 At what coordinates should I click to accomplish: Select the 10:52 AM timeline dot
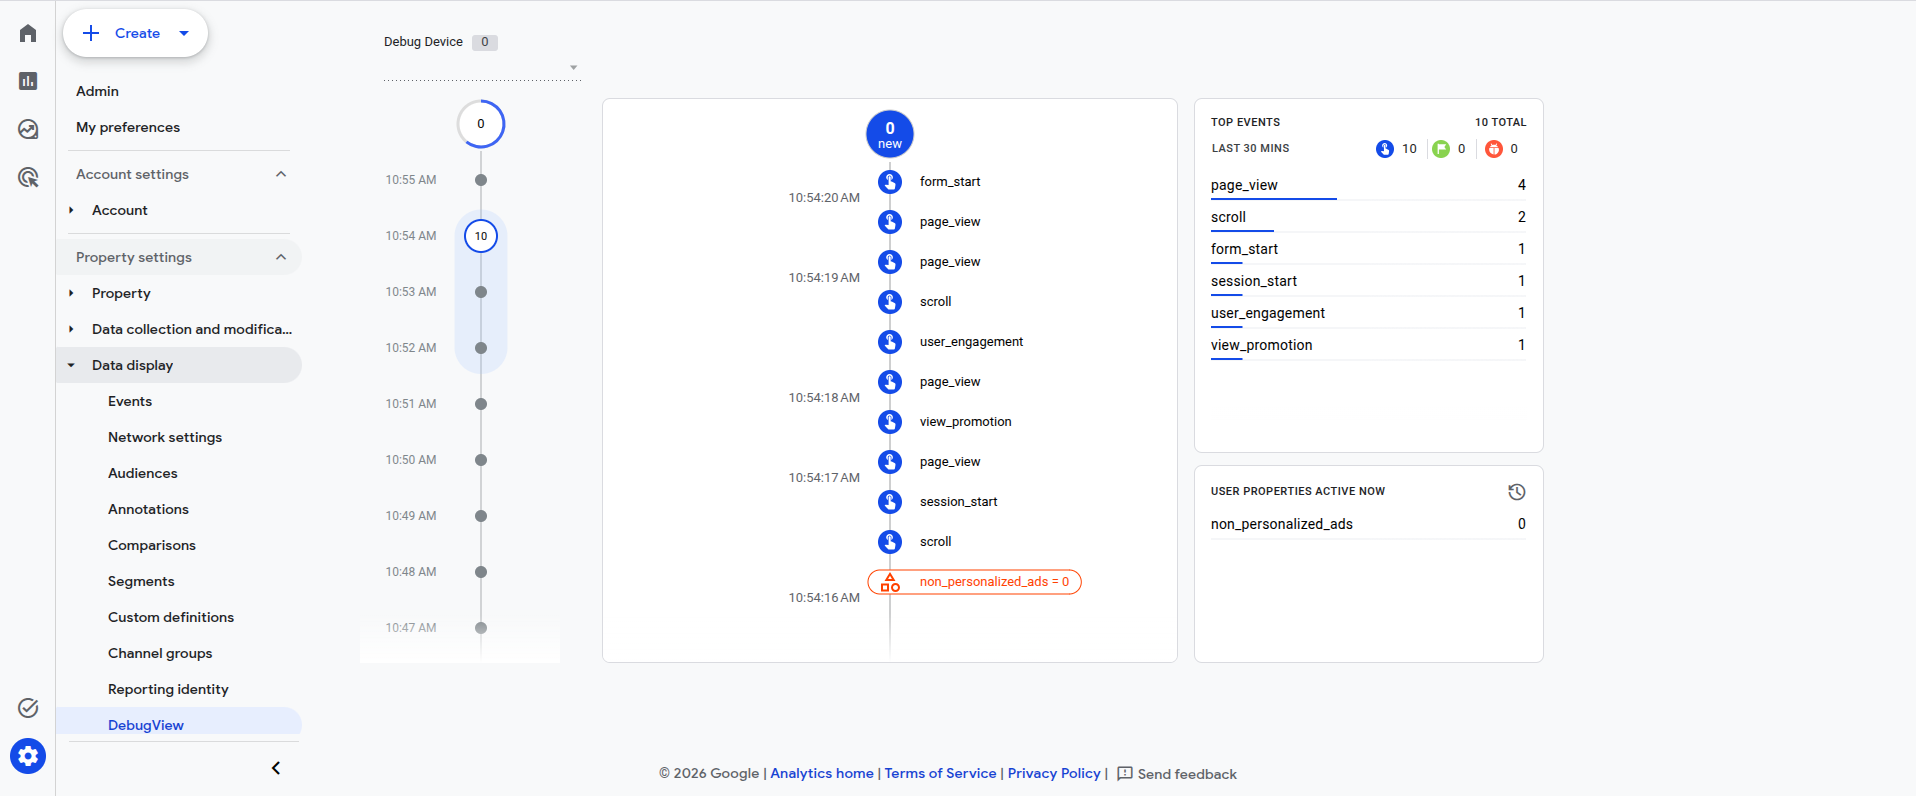coord(481,348)
